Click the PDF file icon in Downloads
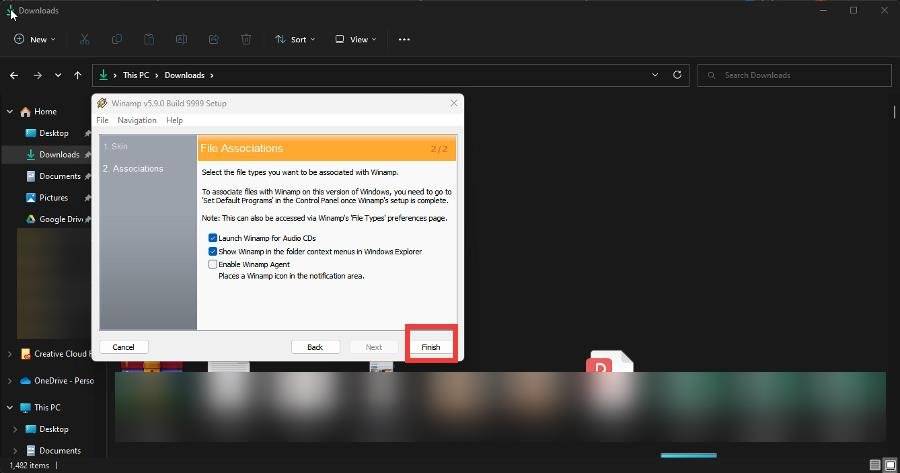 pyautogui.click(x=610, y=362)
